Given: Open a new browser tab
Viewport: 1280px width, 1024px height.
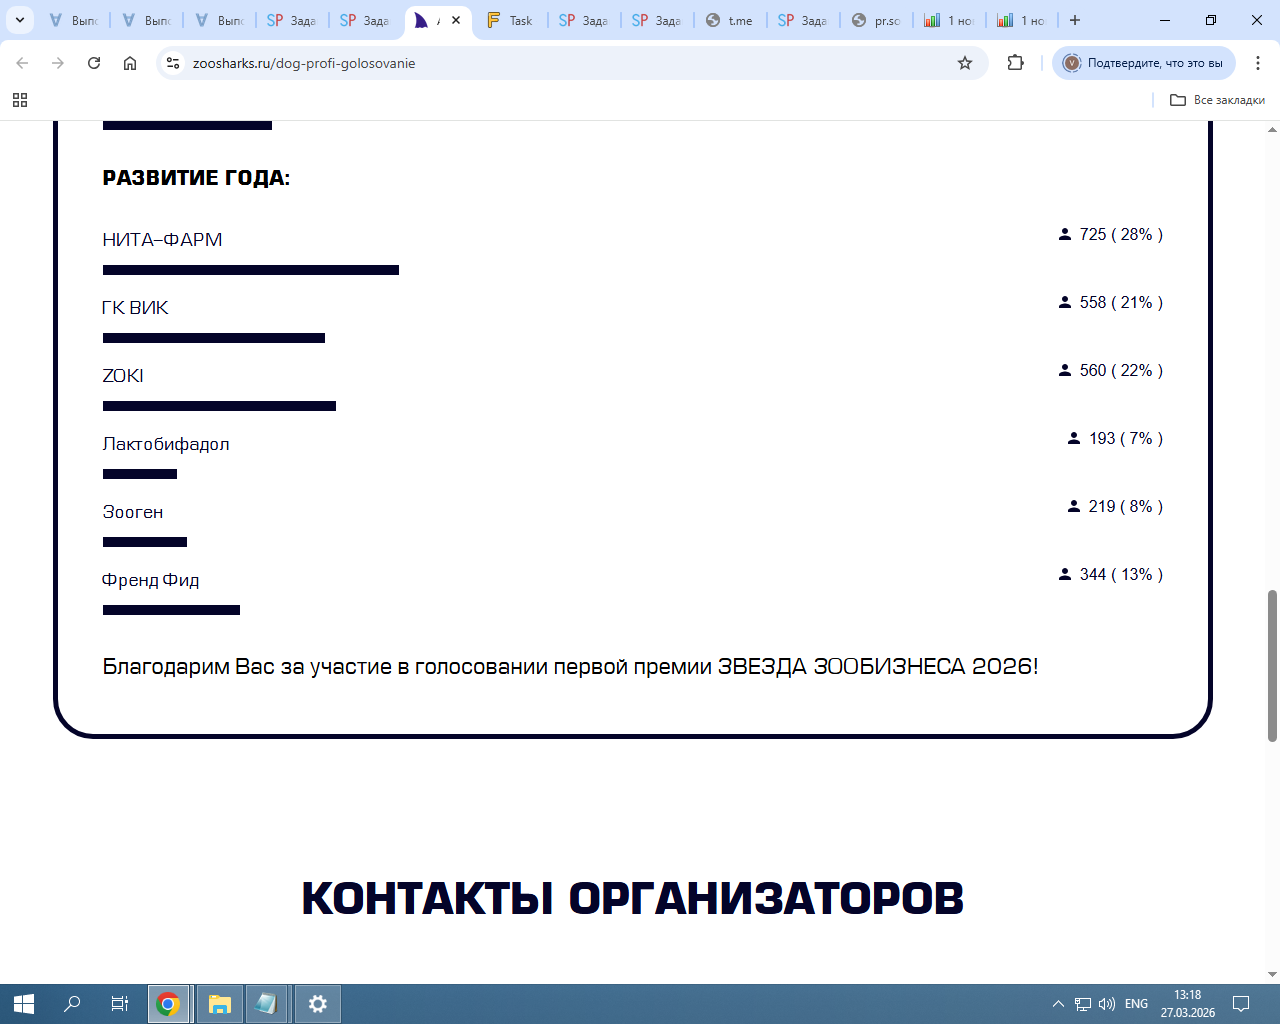Looking at the screenshot, I should (x=1075, y=20).
